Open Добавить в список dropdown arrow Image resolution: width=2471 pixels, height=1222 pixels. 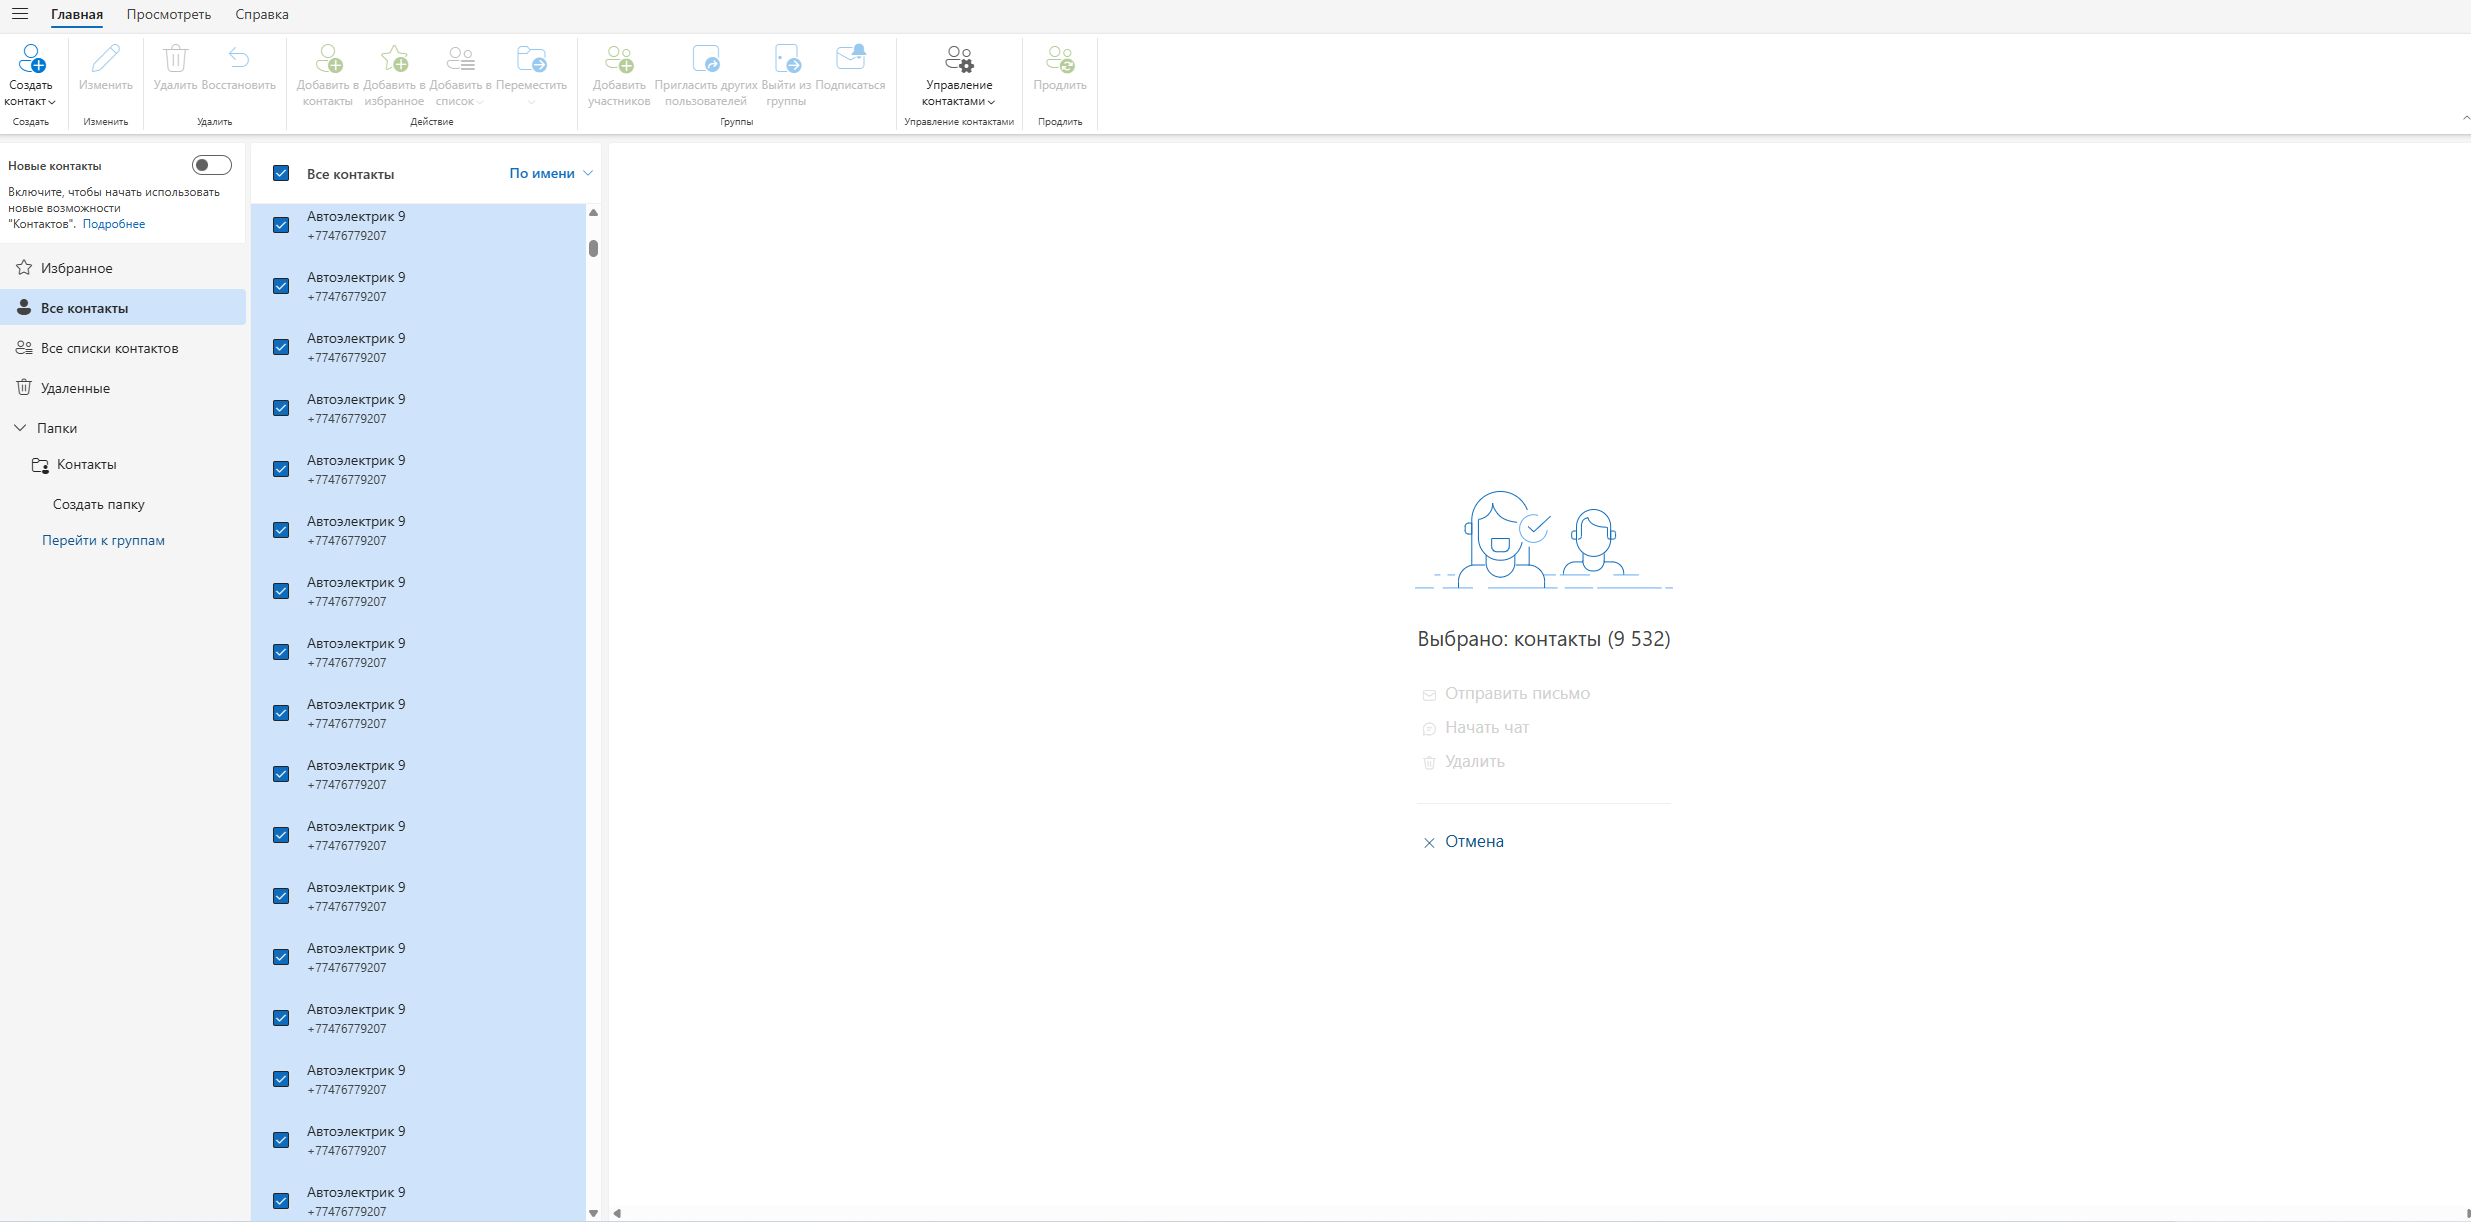tap(480, 102)
